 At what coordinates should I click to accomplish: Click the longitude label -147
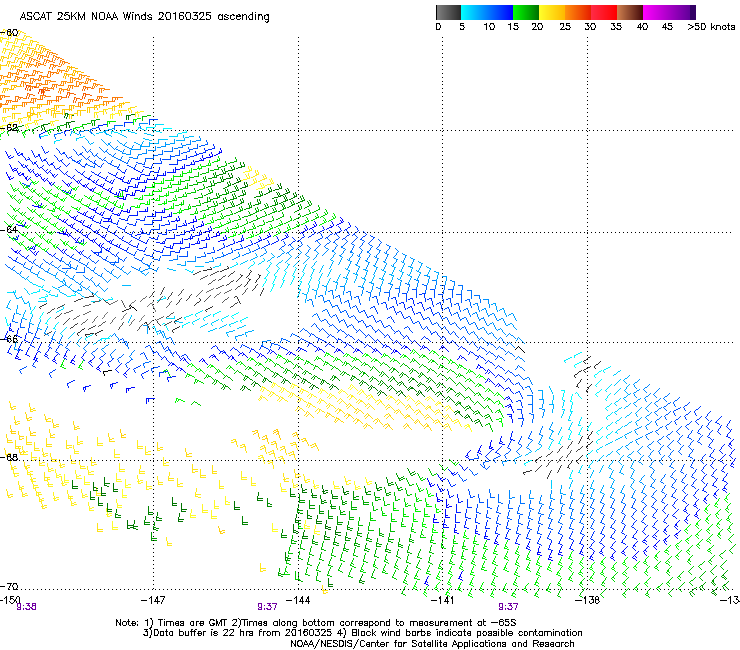pos(153,600)
